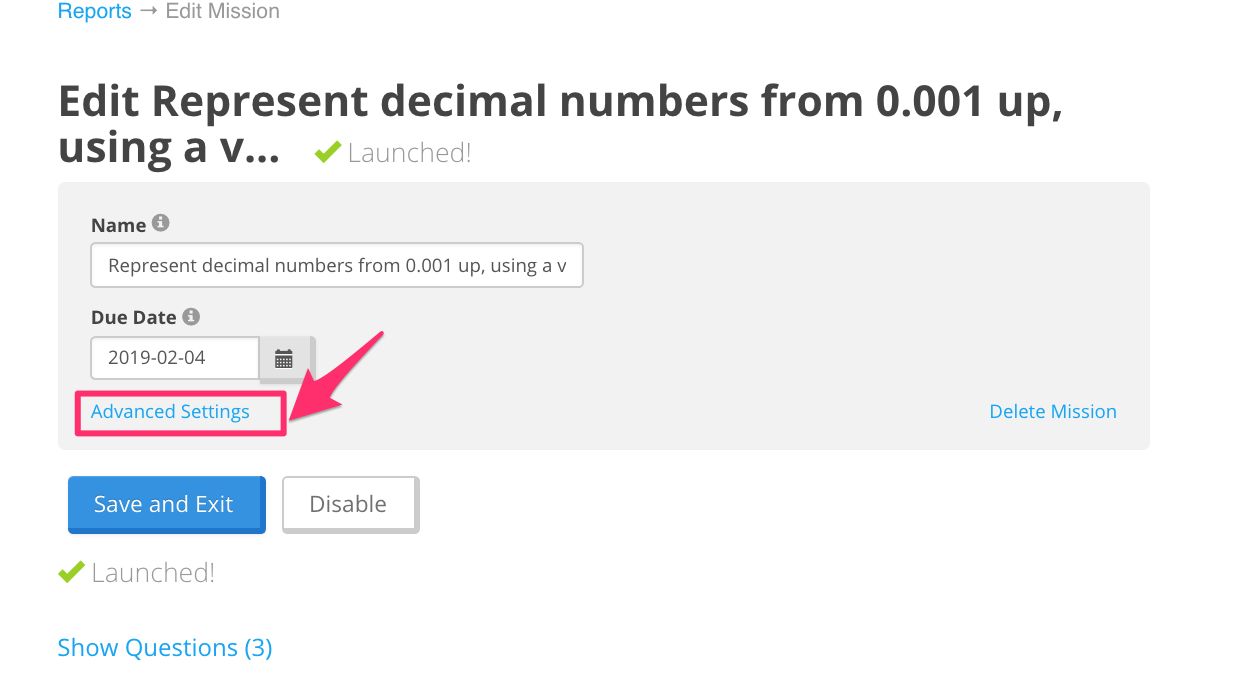Click the green checkmark below Save and Exit
This screenshot has width=1236, height=694.
click(71, 572)
